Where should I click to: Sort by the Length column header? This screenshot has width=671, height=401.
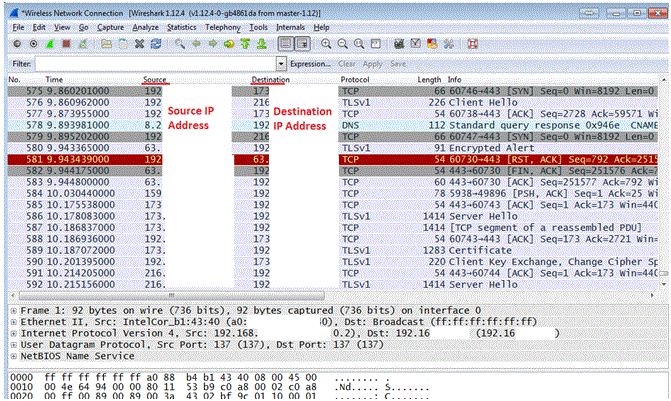click(429, 80)
